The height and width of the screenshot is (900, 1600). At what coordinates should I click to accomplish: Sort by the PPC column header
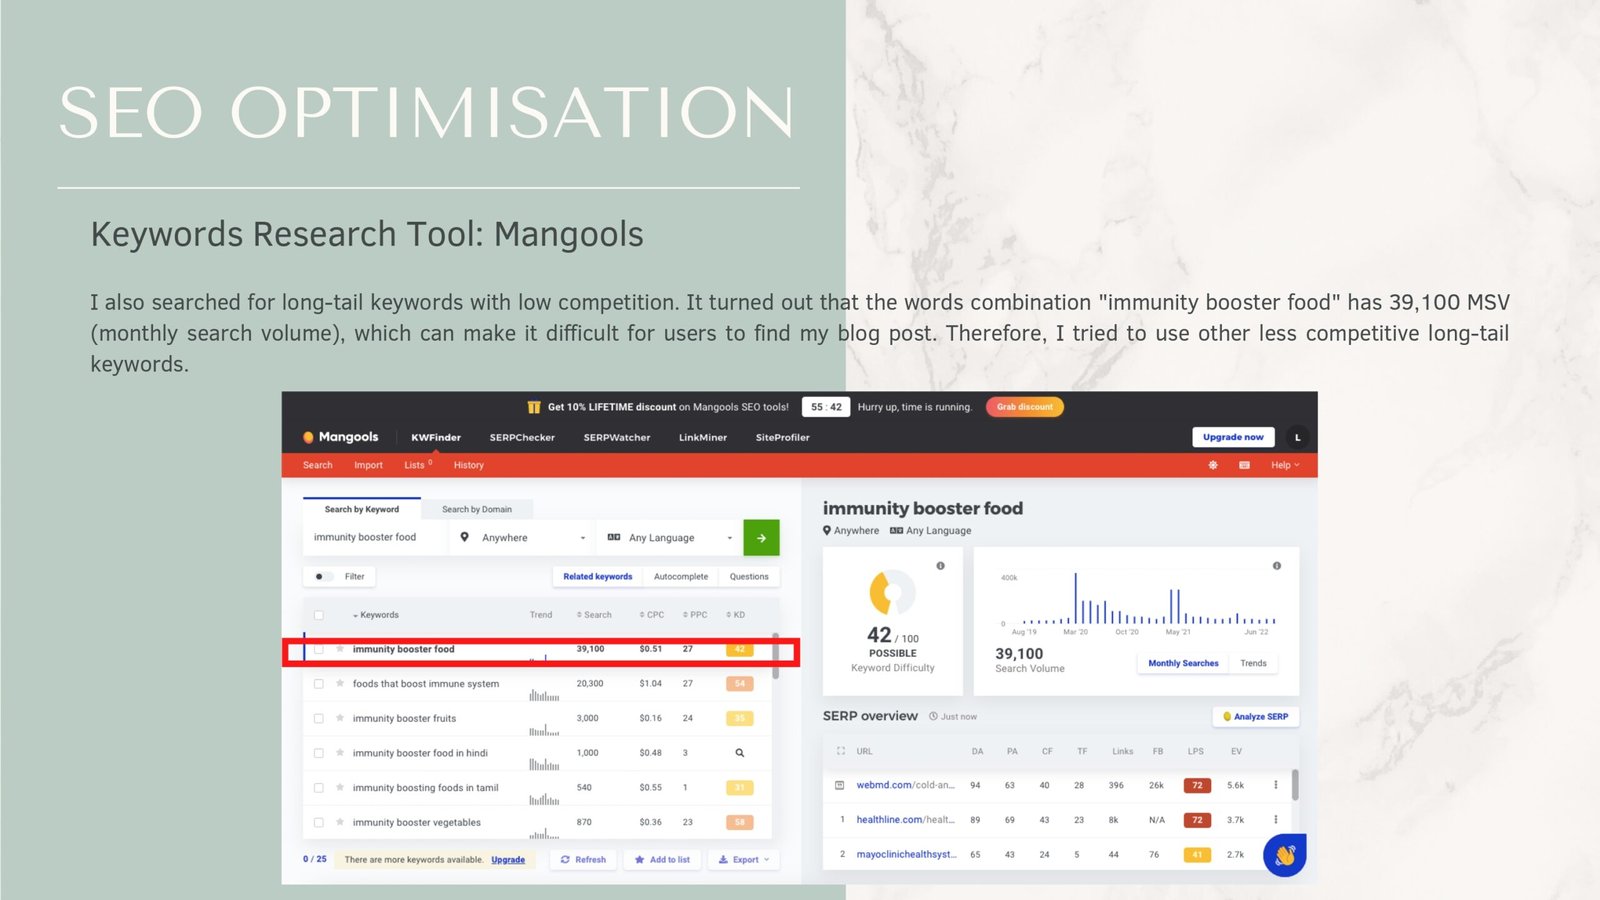click(x=695, y=615)
